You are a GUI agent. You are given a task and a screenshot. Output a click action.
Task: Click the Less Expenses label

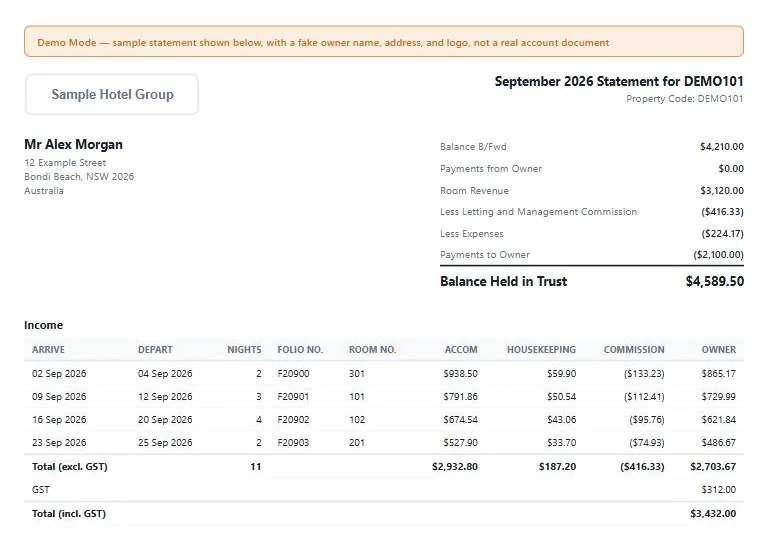coord(472,234)
